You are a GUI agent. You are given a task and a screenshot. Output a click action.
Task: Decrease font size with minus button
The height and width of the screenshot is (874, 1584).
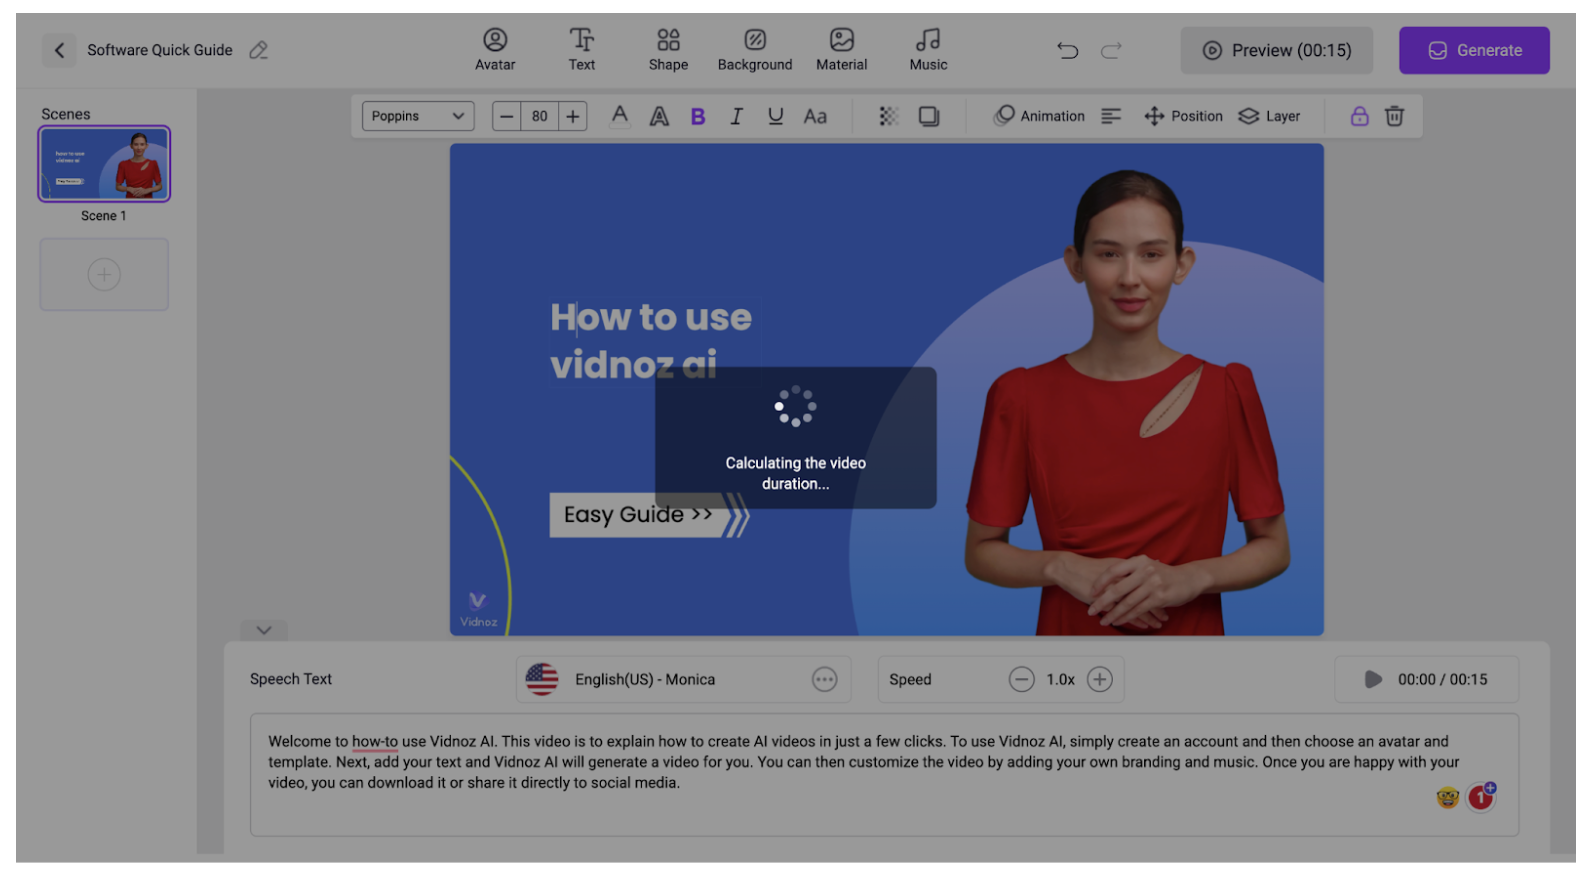507,116
